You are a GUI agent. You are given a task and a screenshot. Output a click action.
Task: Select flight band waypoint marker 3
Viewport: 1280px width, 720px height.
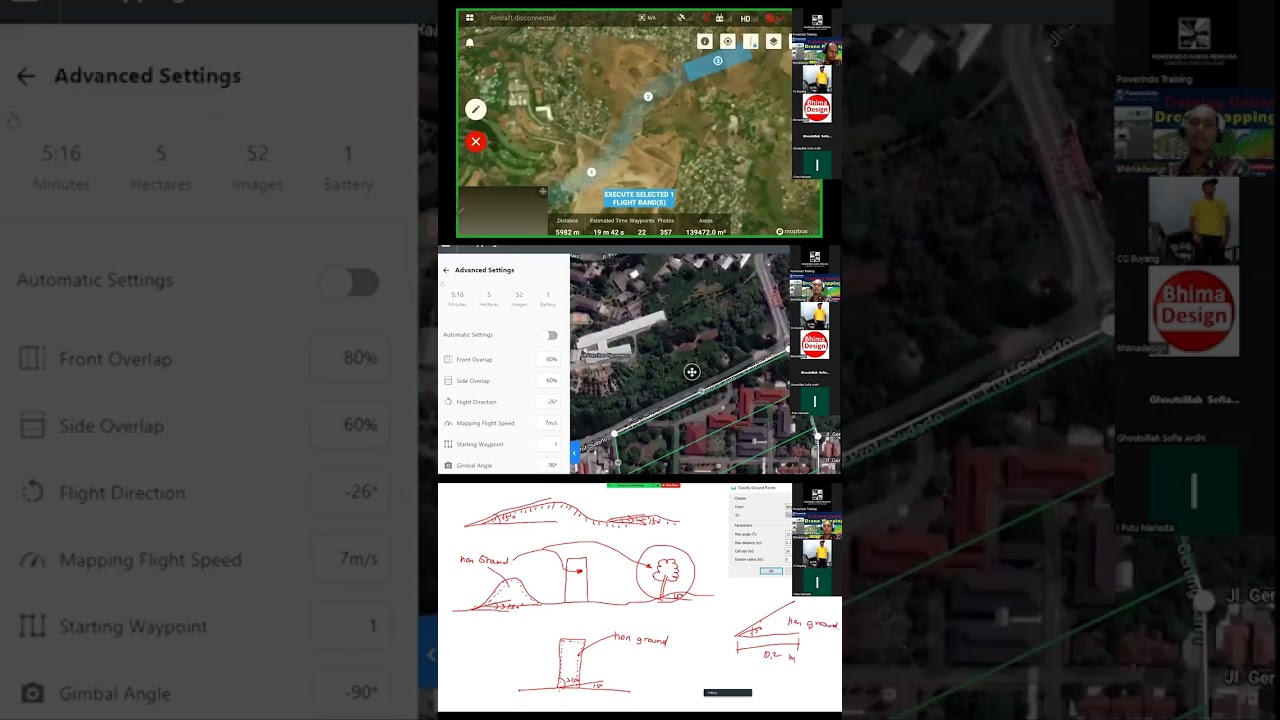pos(718,61)
